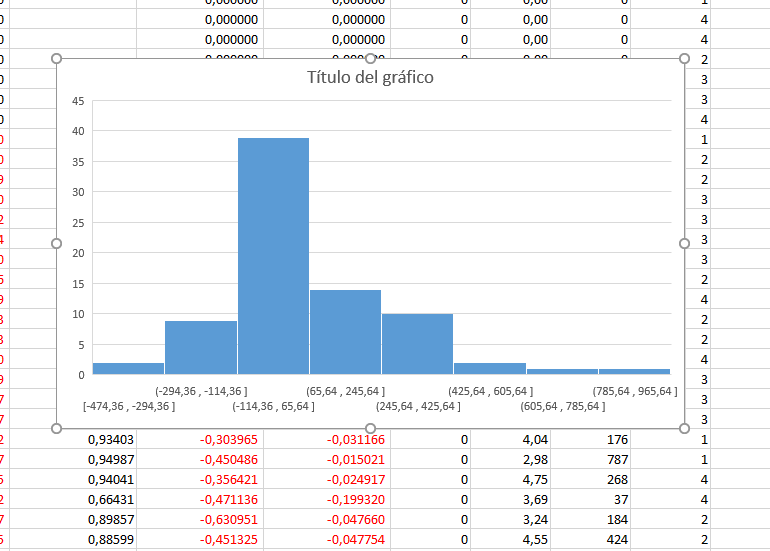The image size is (770, 551).
Task: Select the rightmost bar (785,64 , 965,64]
Action: coord(634,371)
